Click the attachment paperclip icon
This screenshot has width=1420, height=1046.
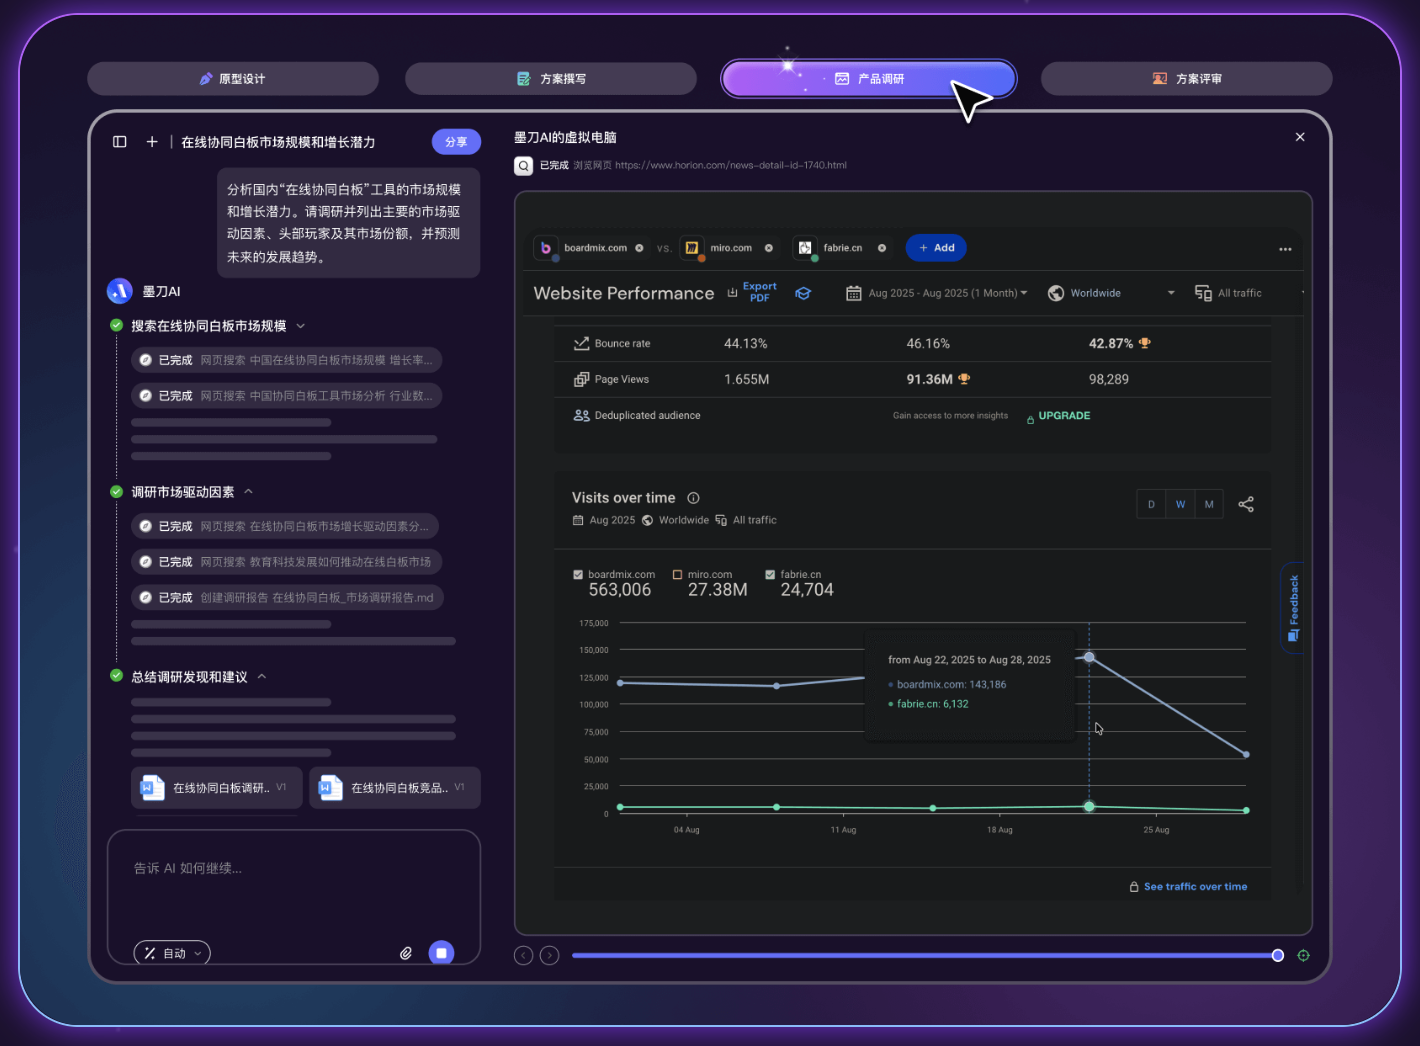[x=406, y=953]
